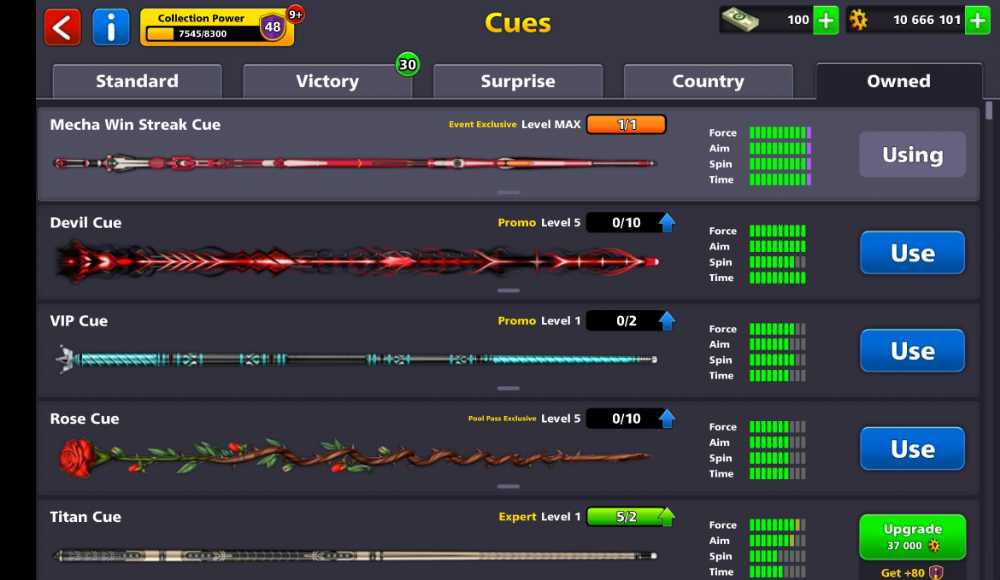
Task: Add cash with green plus button
Action: (825, 20)
